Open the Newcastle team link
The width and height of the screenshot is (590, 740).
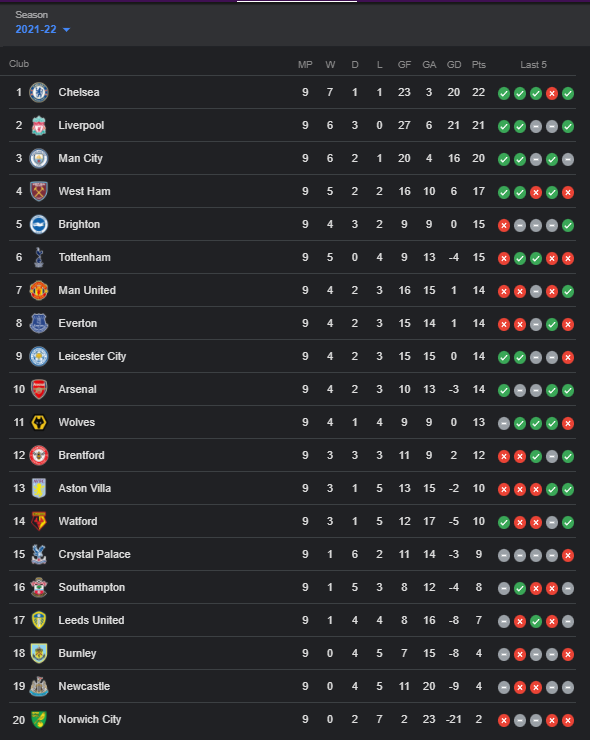click(x=84, y=686)
